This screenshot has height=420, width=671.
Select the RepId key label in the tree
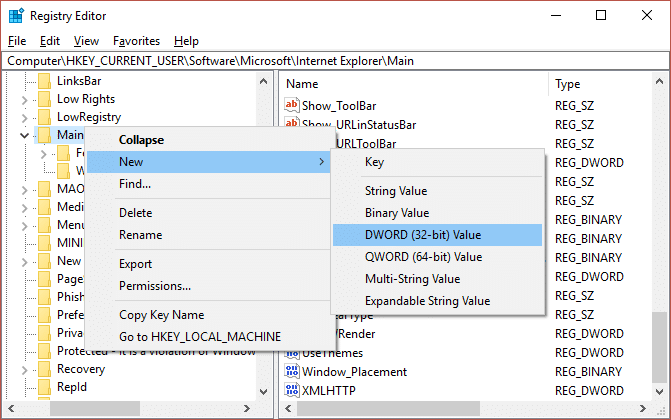[x=72, y=387]
